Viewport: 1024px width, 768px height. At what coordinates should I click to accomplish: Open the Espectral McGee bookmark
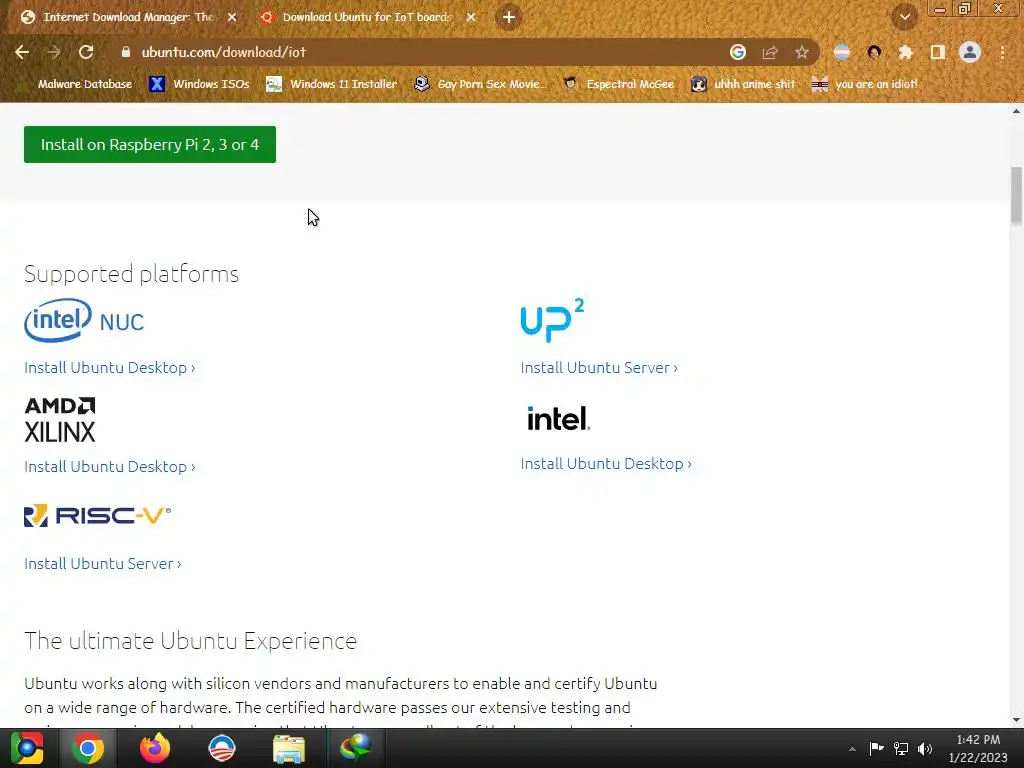618,84
